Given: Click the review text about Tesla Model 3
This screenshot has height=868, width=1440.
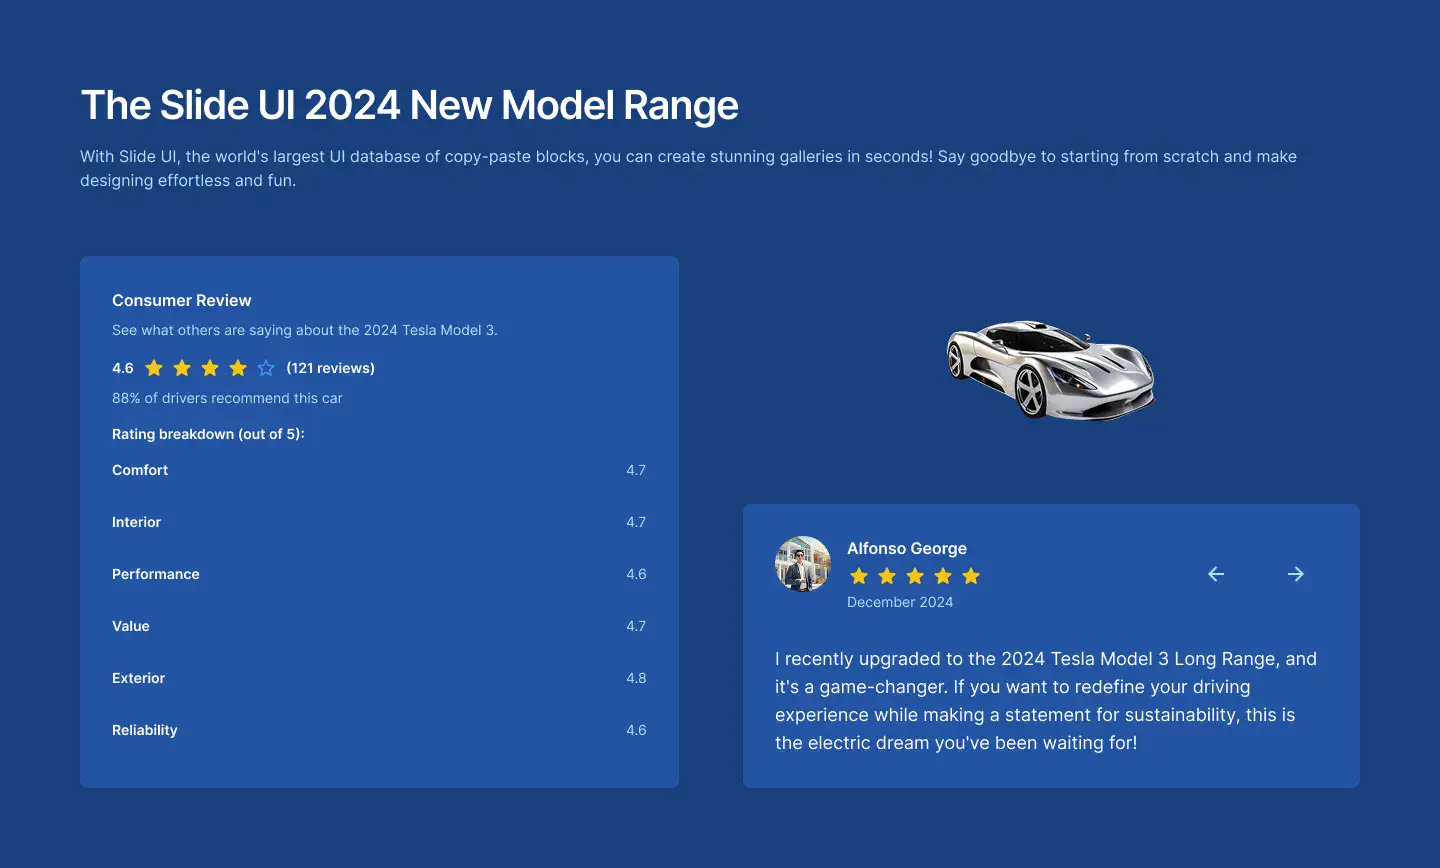Looking at the screenshot, I should pyautogui.click(x=1046, y=701).
